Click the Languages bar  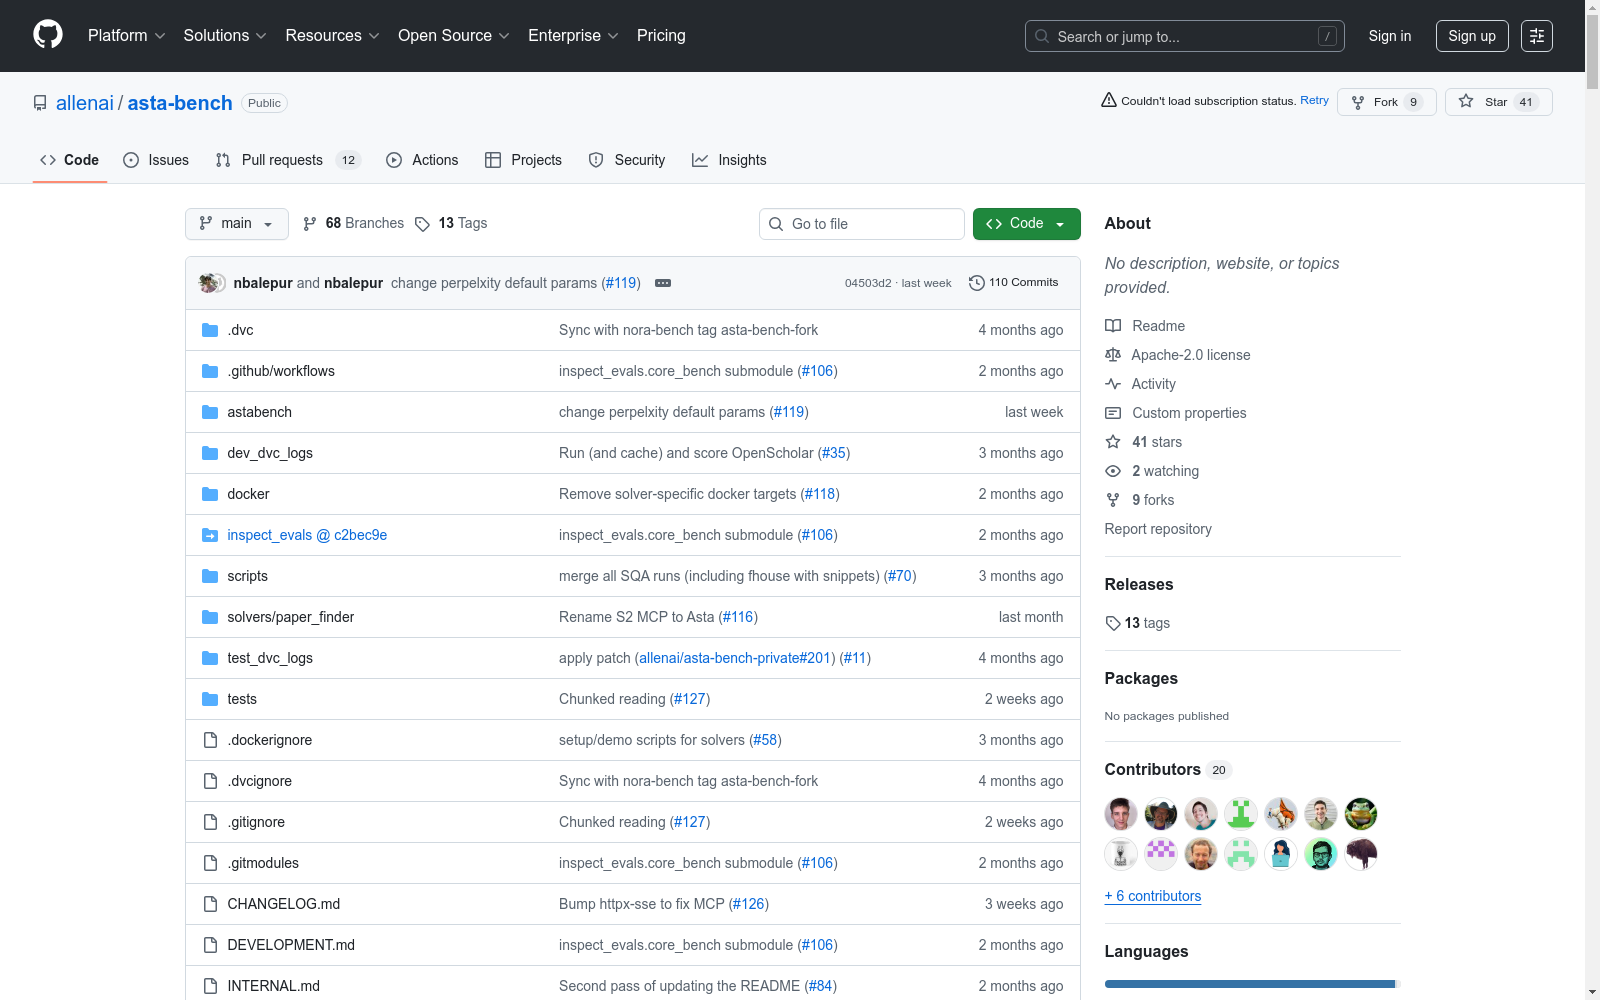click(x=1253, y=984)
